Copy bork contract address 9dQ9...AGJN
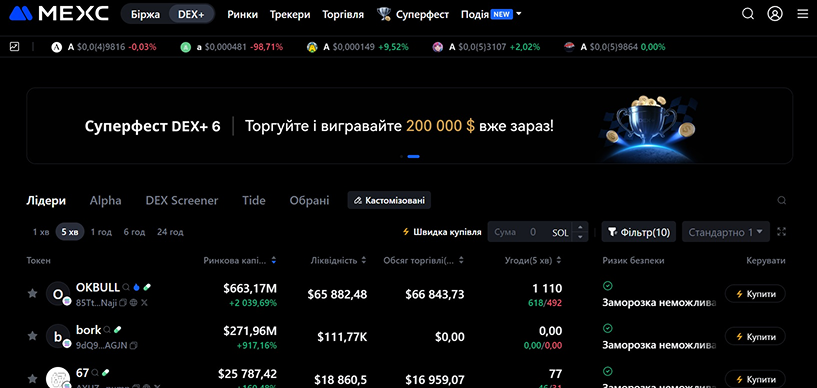This screenshot has height=388, width=817. click(x=134, y=345)
